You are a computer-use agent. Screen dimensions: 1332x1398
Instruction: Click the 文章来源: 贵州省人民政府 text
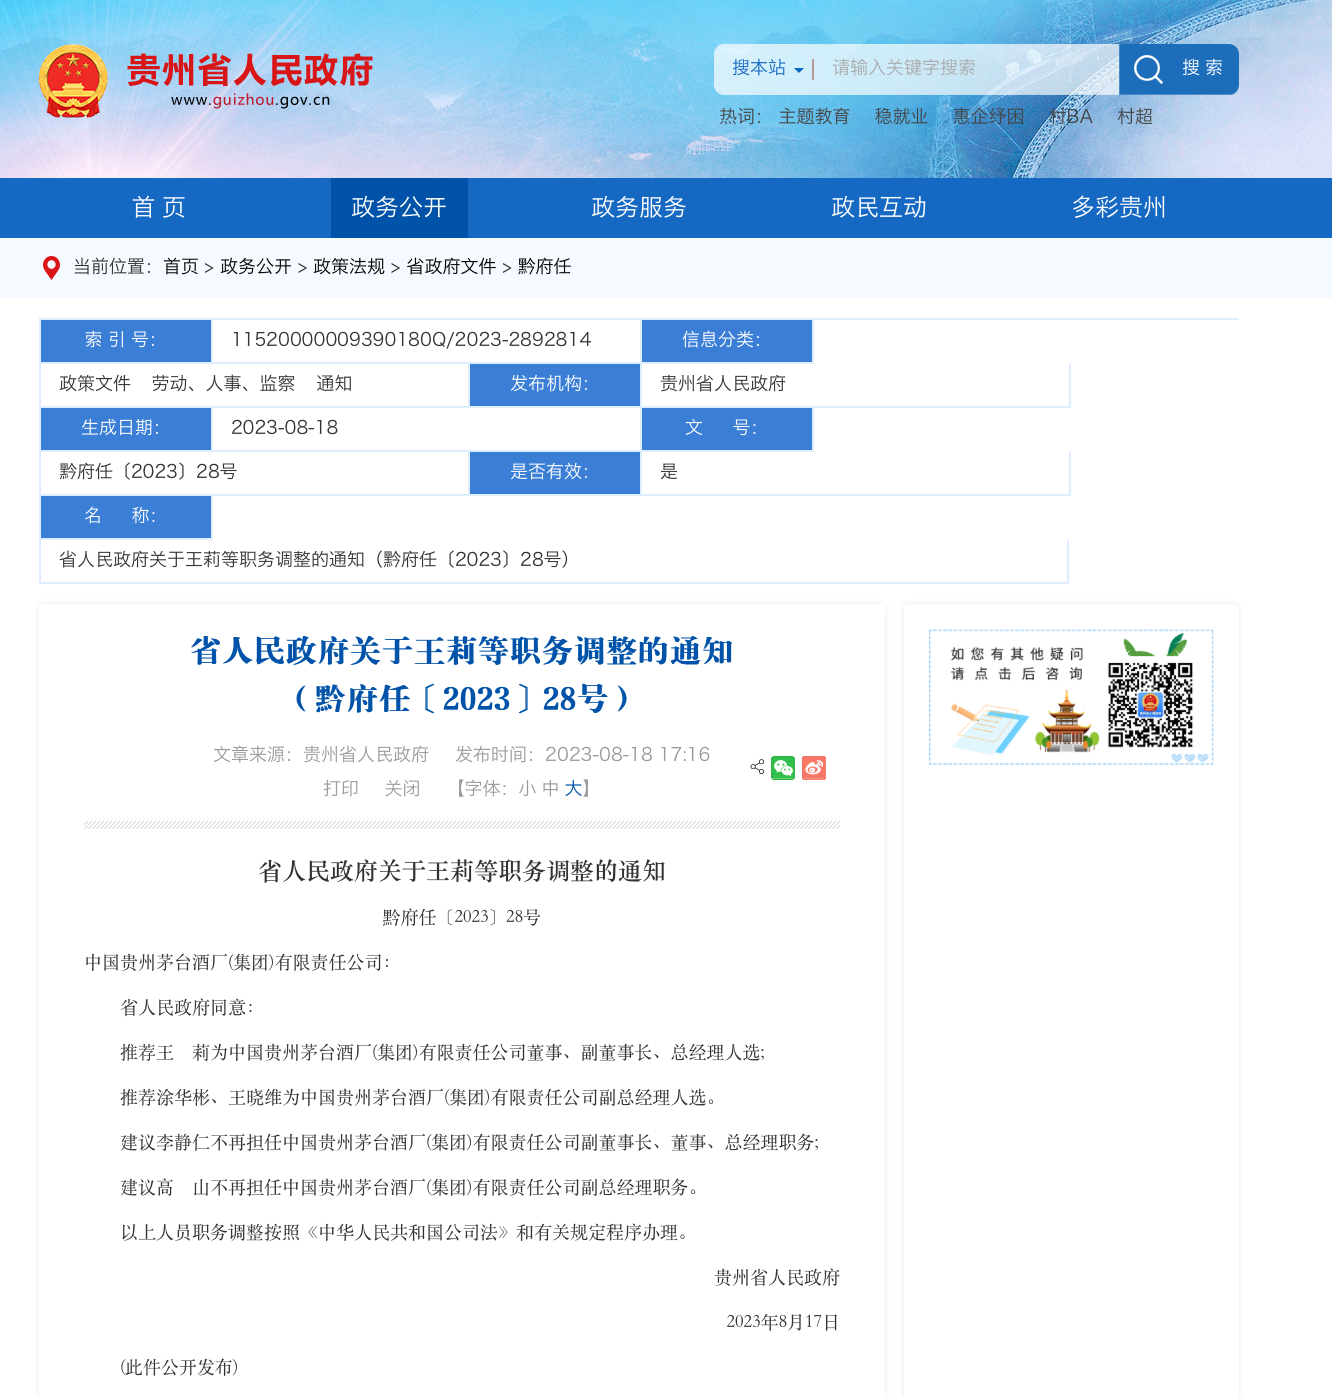[x=321, y=755]
